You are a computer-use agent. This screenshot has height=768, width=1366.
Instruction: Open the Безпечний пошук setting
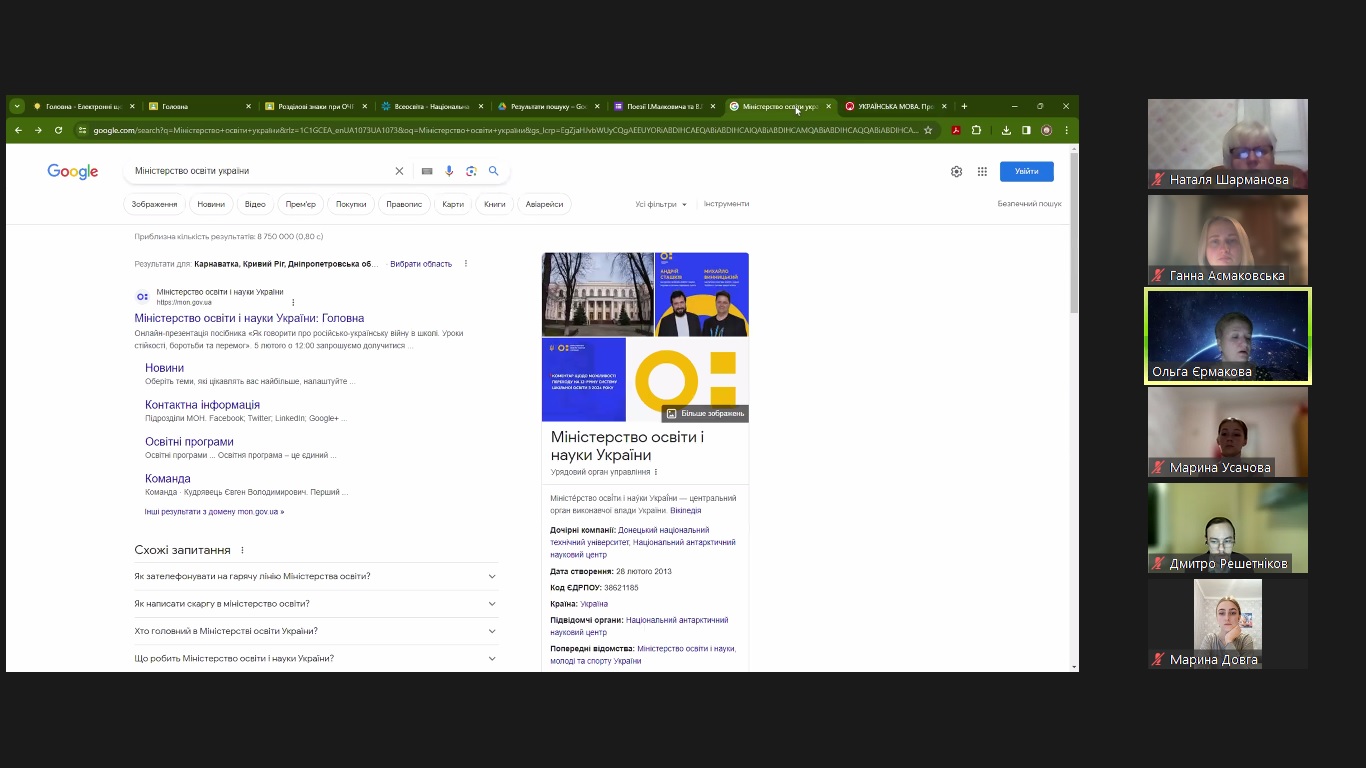1029,204
